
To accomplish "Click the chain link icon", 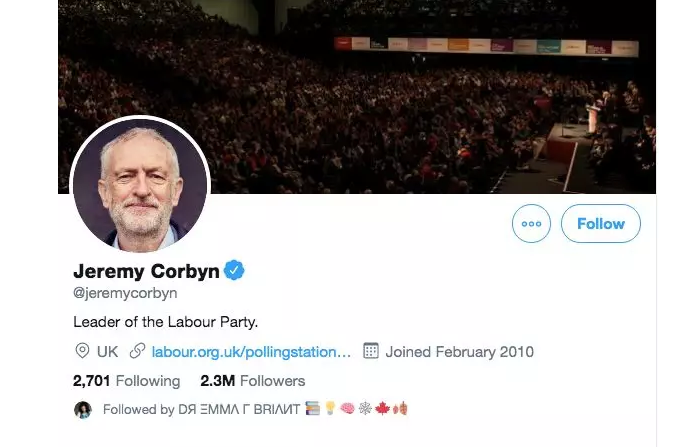I will point(138,351).
